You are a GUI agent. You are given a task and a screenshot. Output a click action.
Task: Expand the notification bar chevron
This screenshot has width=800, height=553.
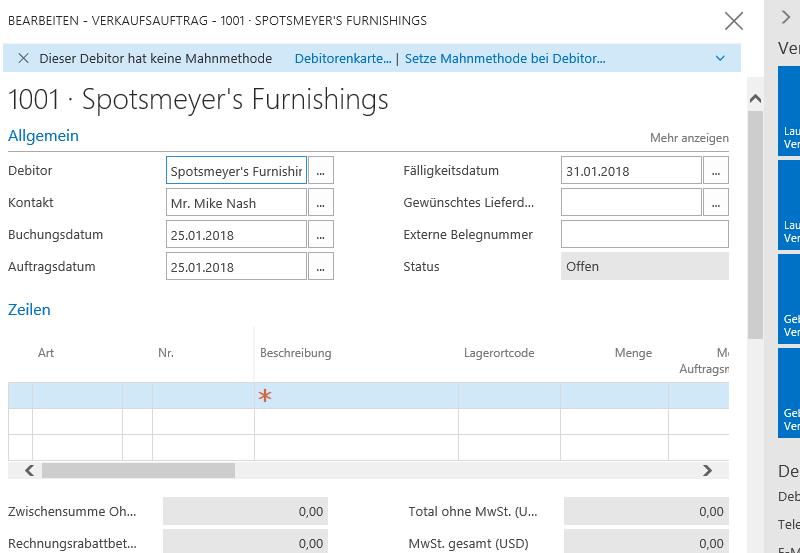click(720, 58)
